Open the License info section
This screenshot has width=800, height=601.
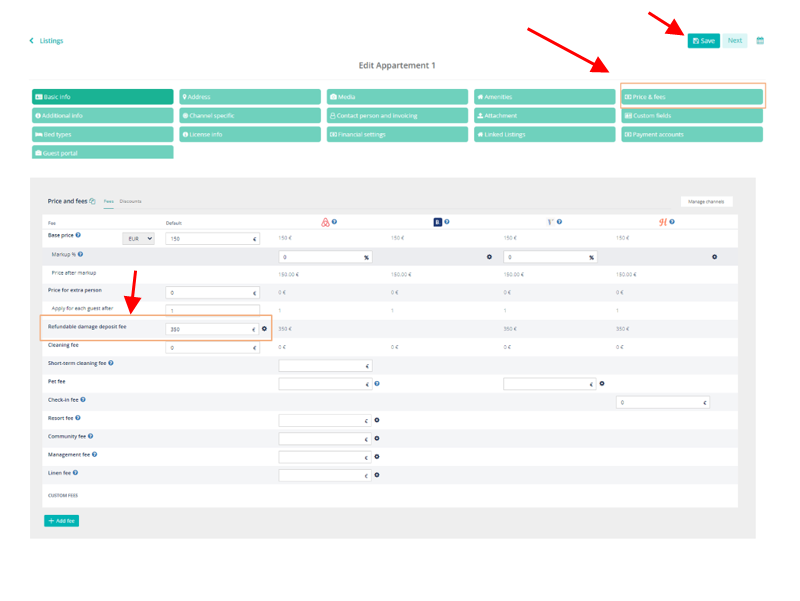click(250, 135)
